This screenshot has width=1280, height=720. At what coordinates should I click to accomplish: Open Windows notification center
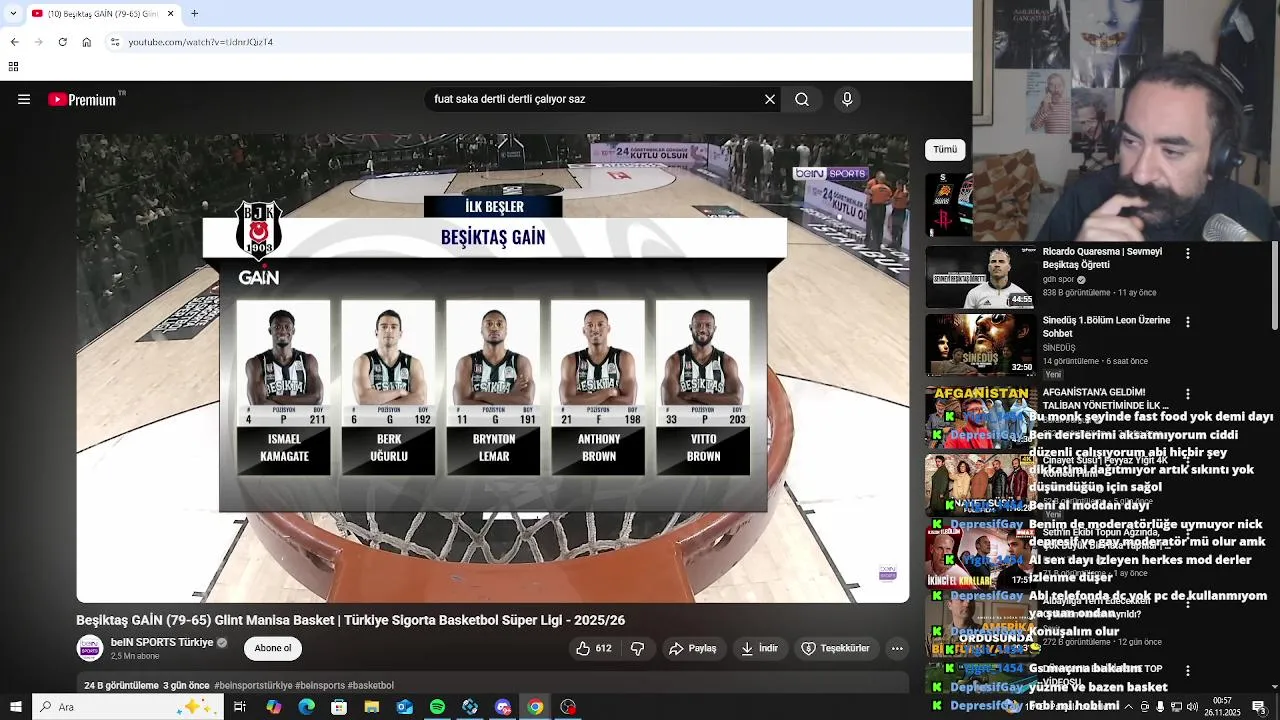point(1258,707)
